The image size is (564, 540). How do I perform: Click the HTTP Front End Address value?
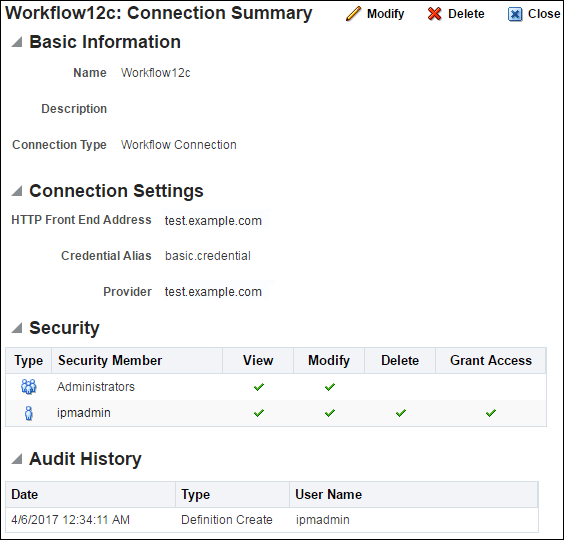coord(213,221)
